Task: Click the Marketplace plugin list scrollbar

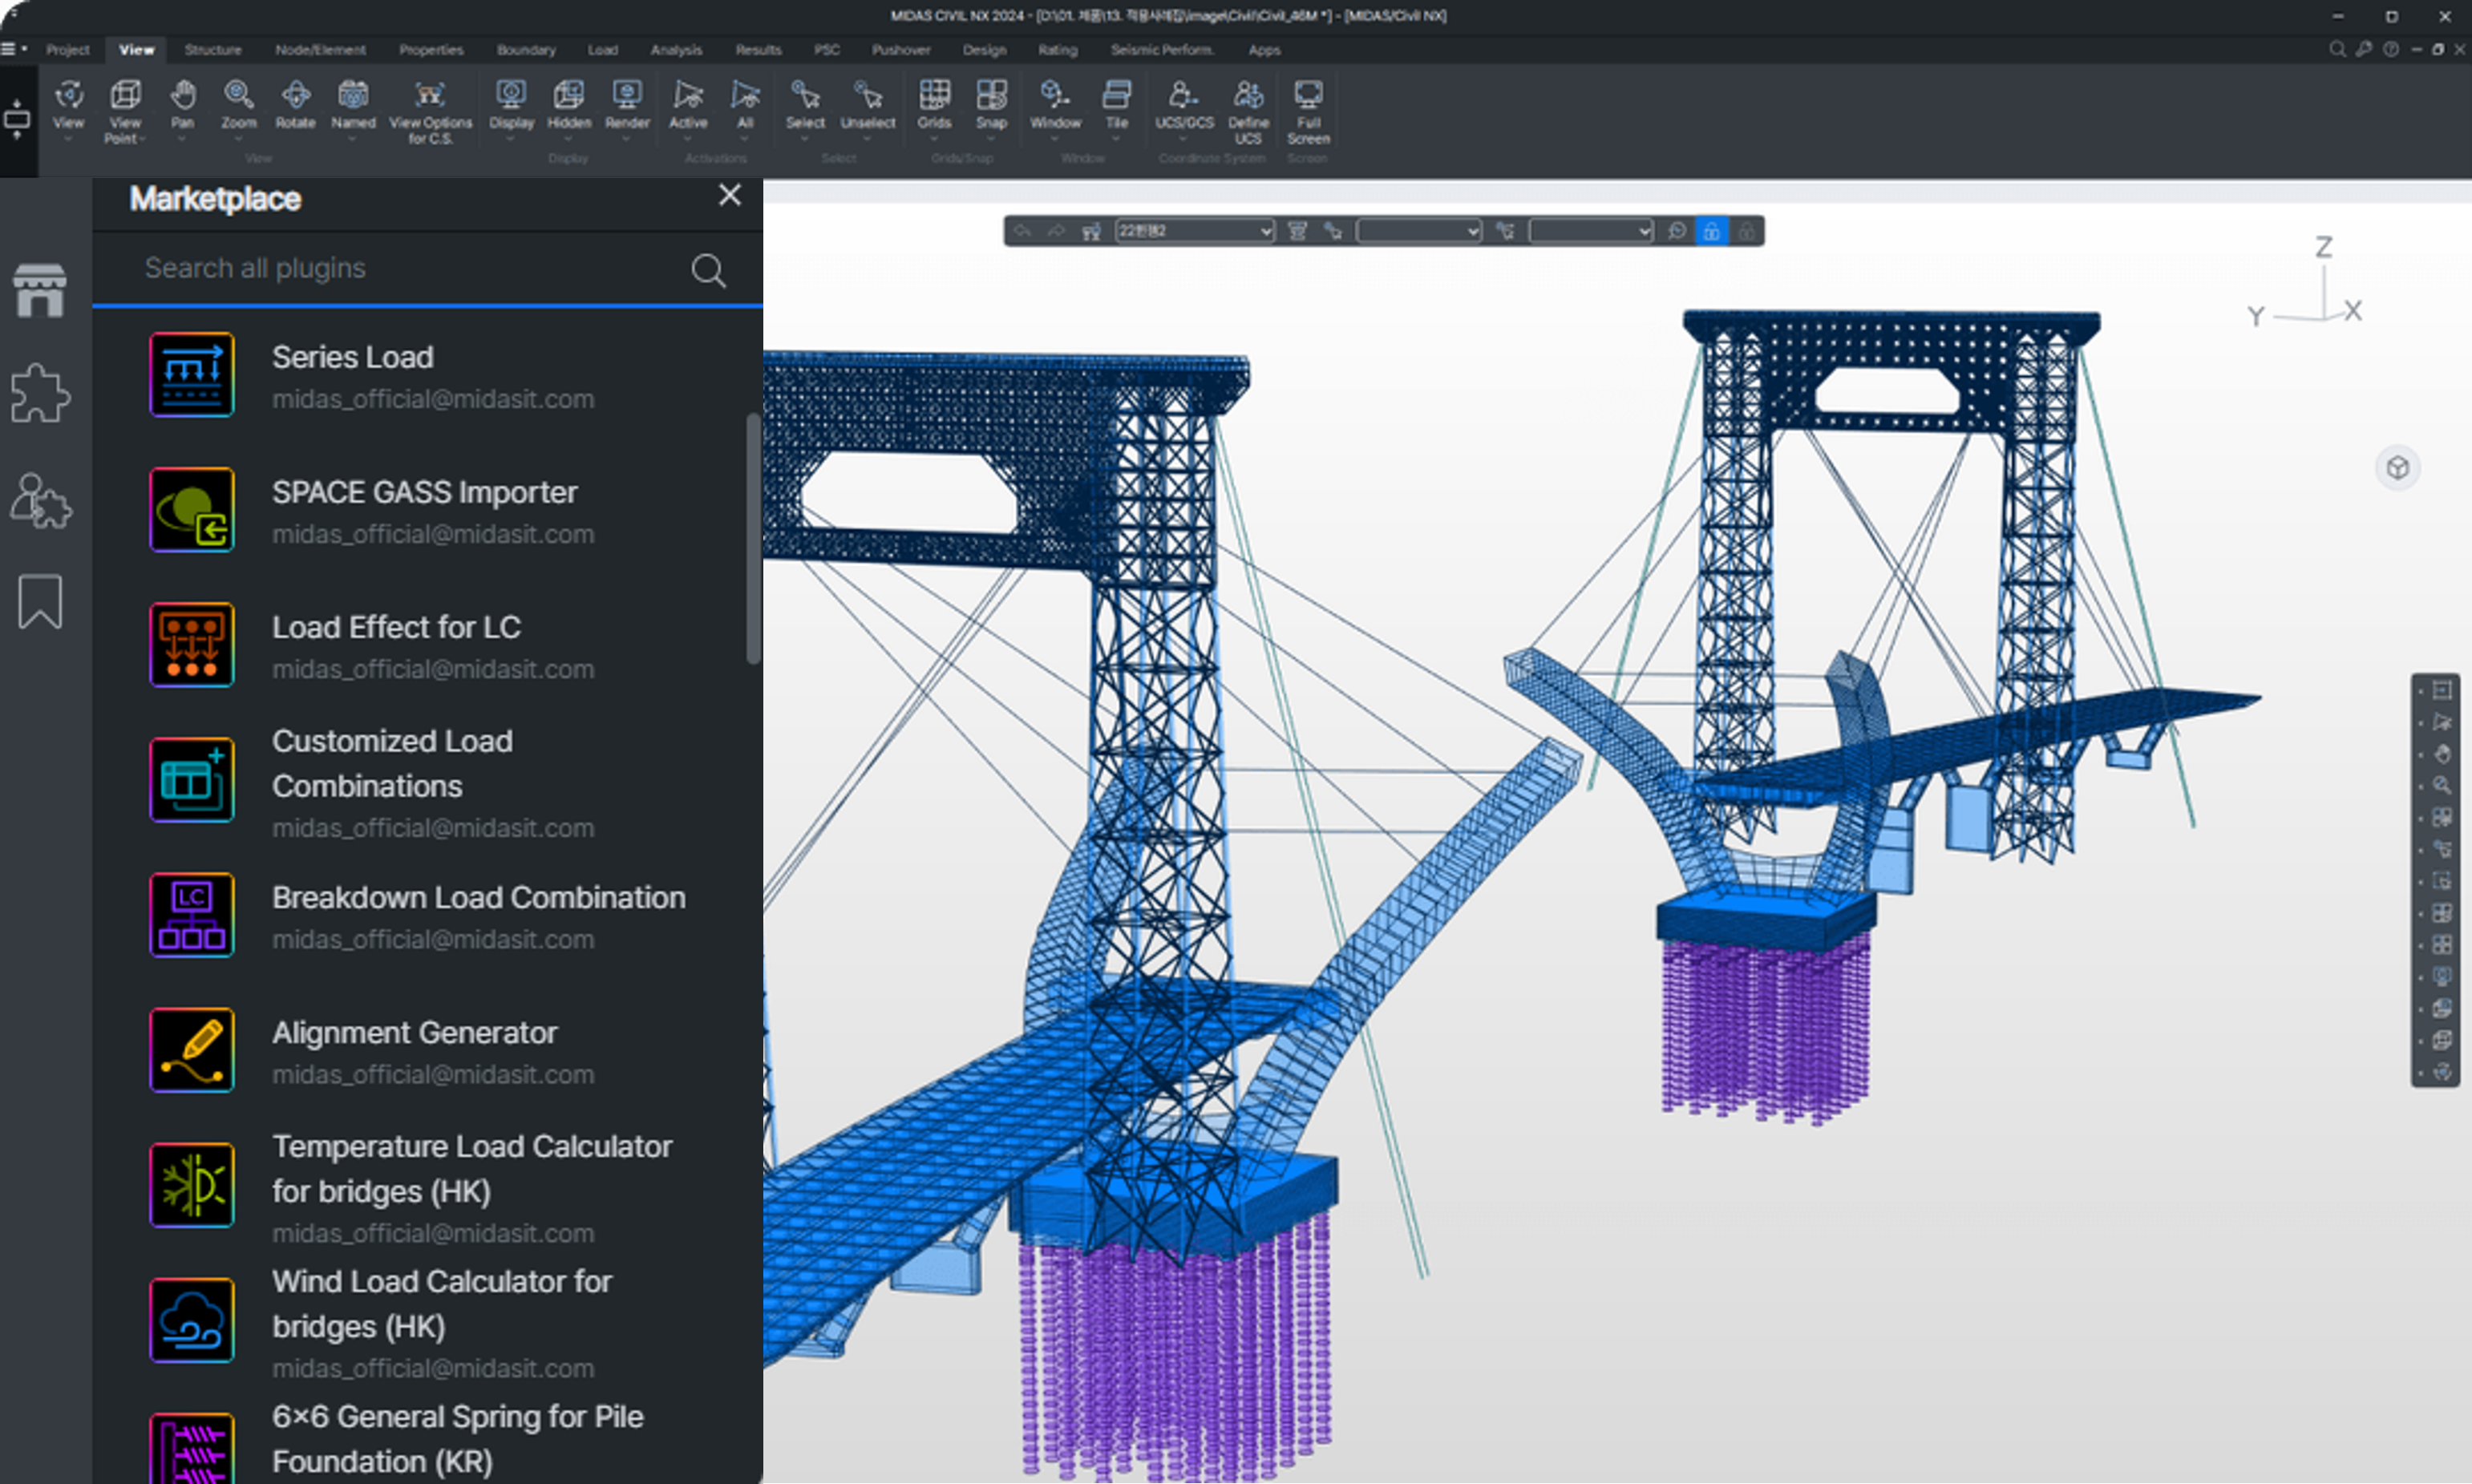Action: coord(753,540)
